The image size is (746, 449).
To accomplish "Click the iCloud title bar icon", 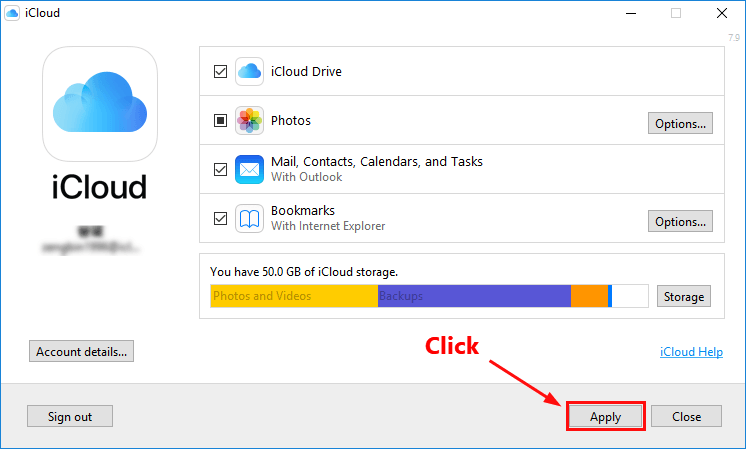I will pyautogui.click(x=12, y=13).
